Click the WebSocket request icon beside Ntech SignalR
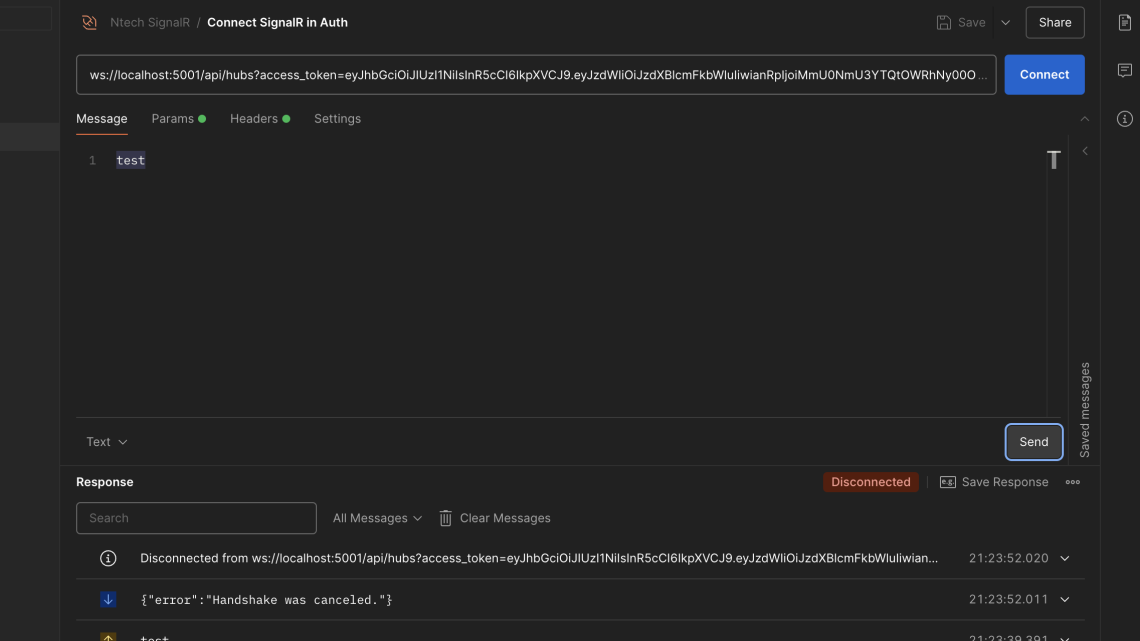 (x=89, y=23)
